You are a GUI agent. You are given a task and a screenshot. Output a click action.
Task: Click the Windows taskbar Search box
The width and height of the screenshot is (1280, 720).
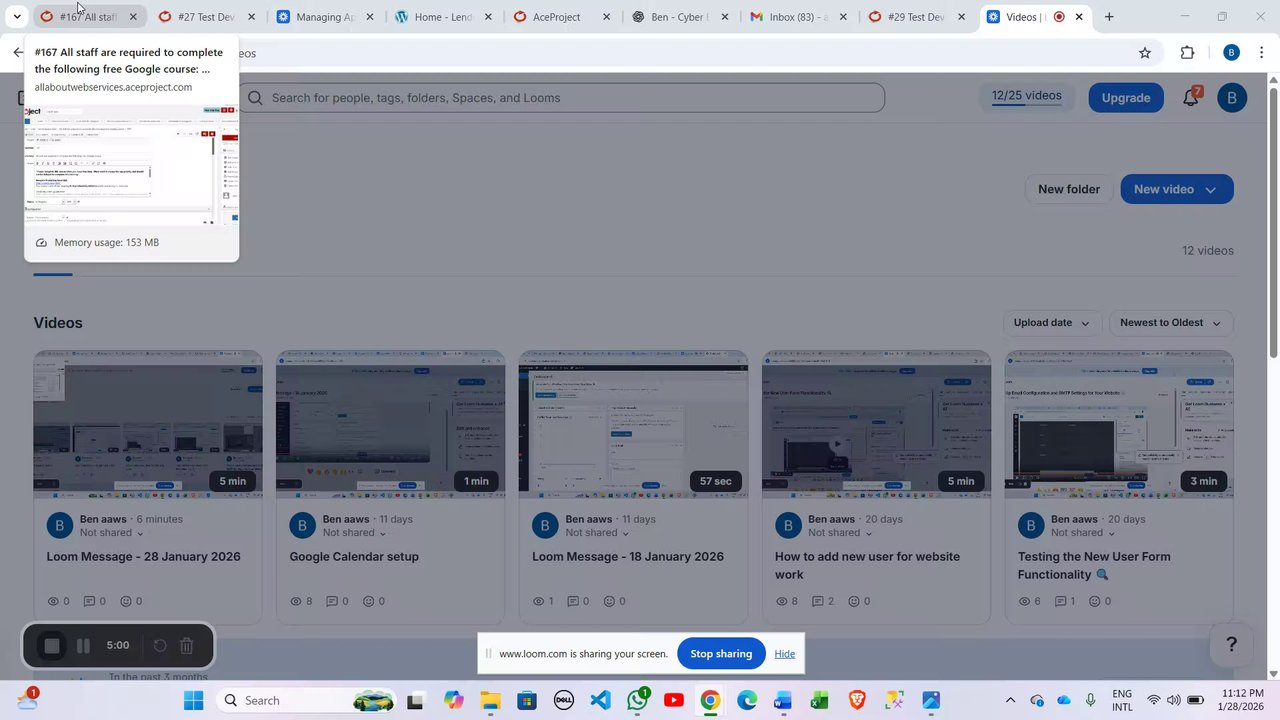tap(307, 700)
